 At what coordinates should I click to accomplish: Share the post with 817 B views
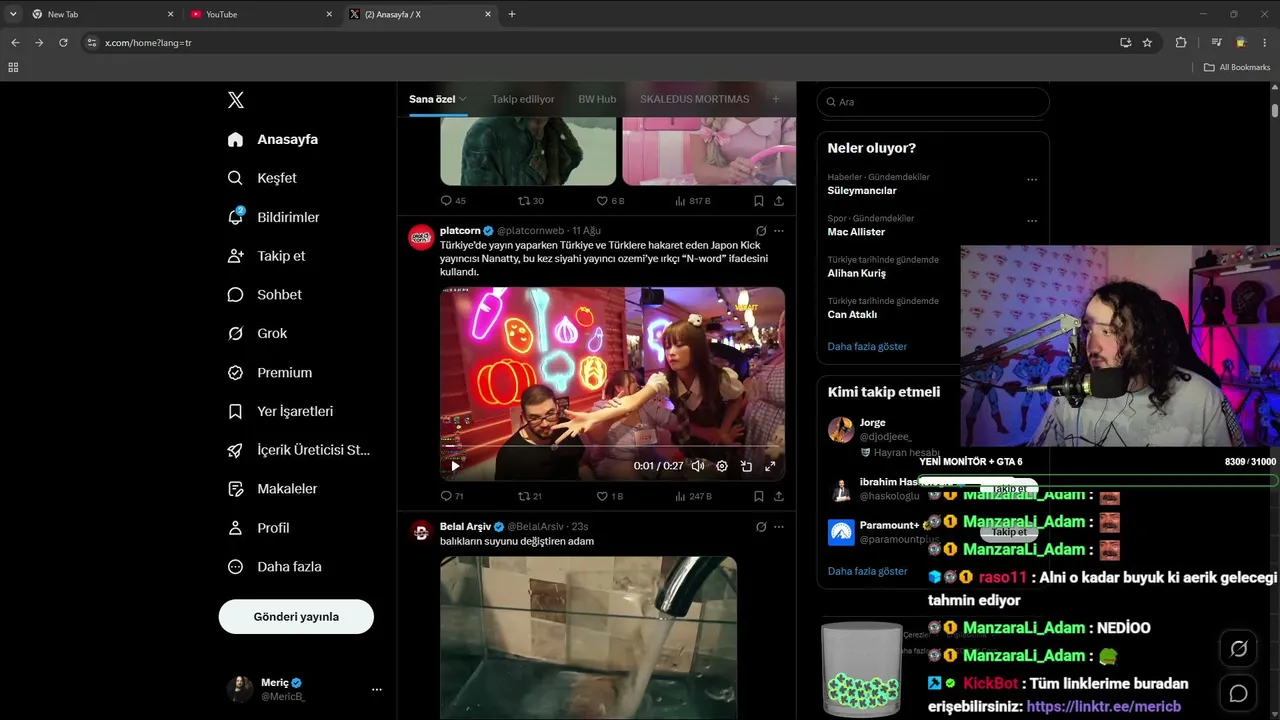pyautogui.click(x=778, y=201)
